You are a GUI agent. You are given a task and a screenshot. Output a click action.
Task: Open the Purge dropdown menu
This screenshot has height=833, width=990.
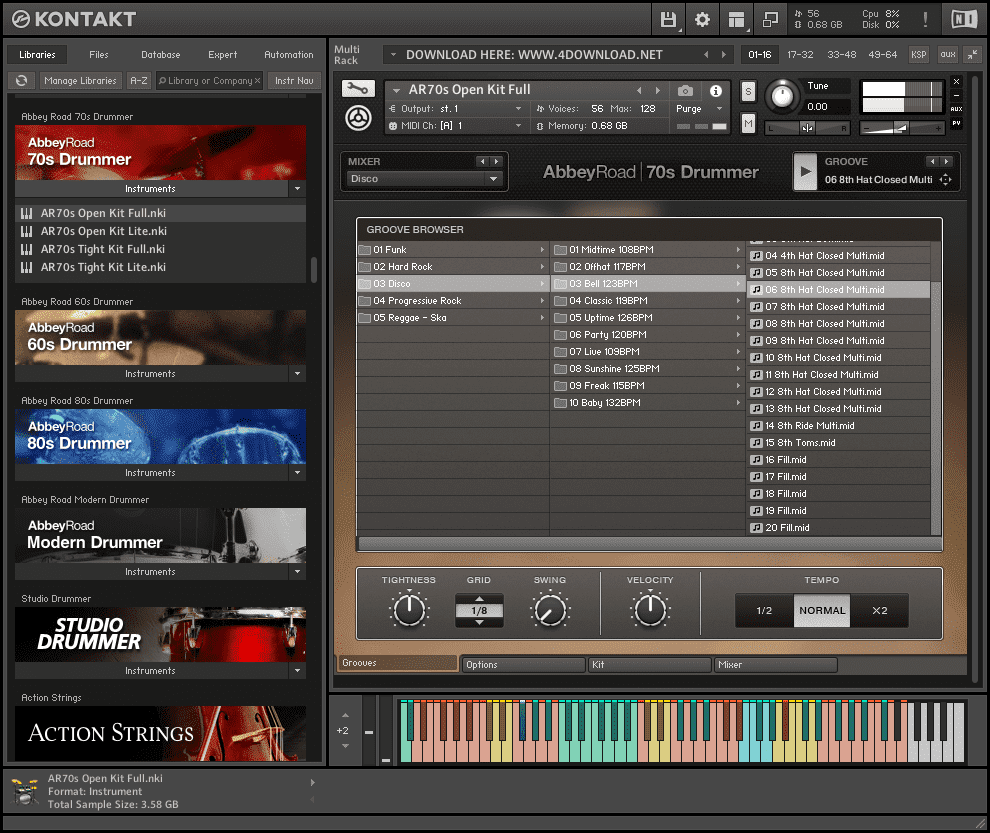[x=695, y=107]
